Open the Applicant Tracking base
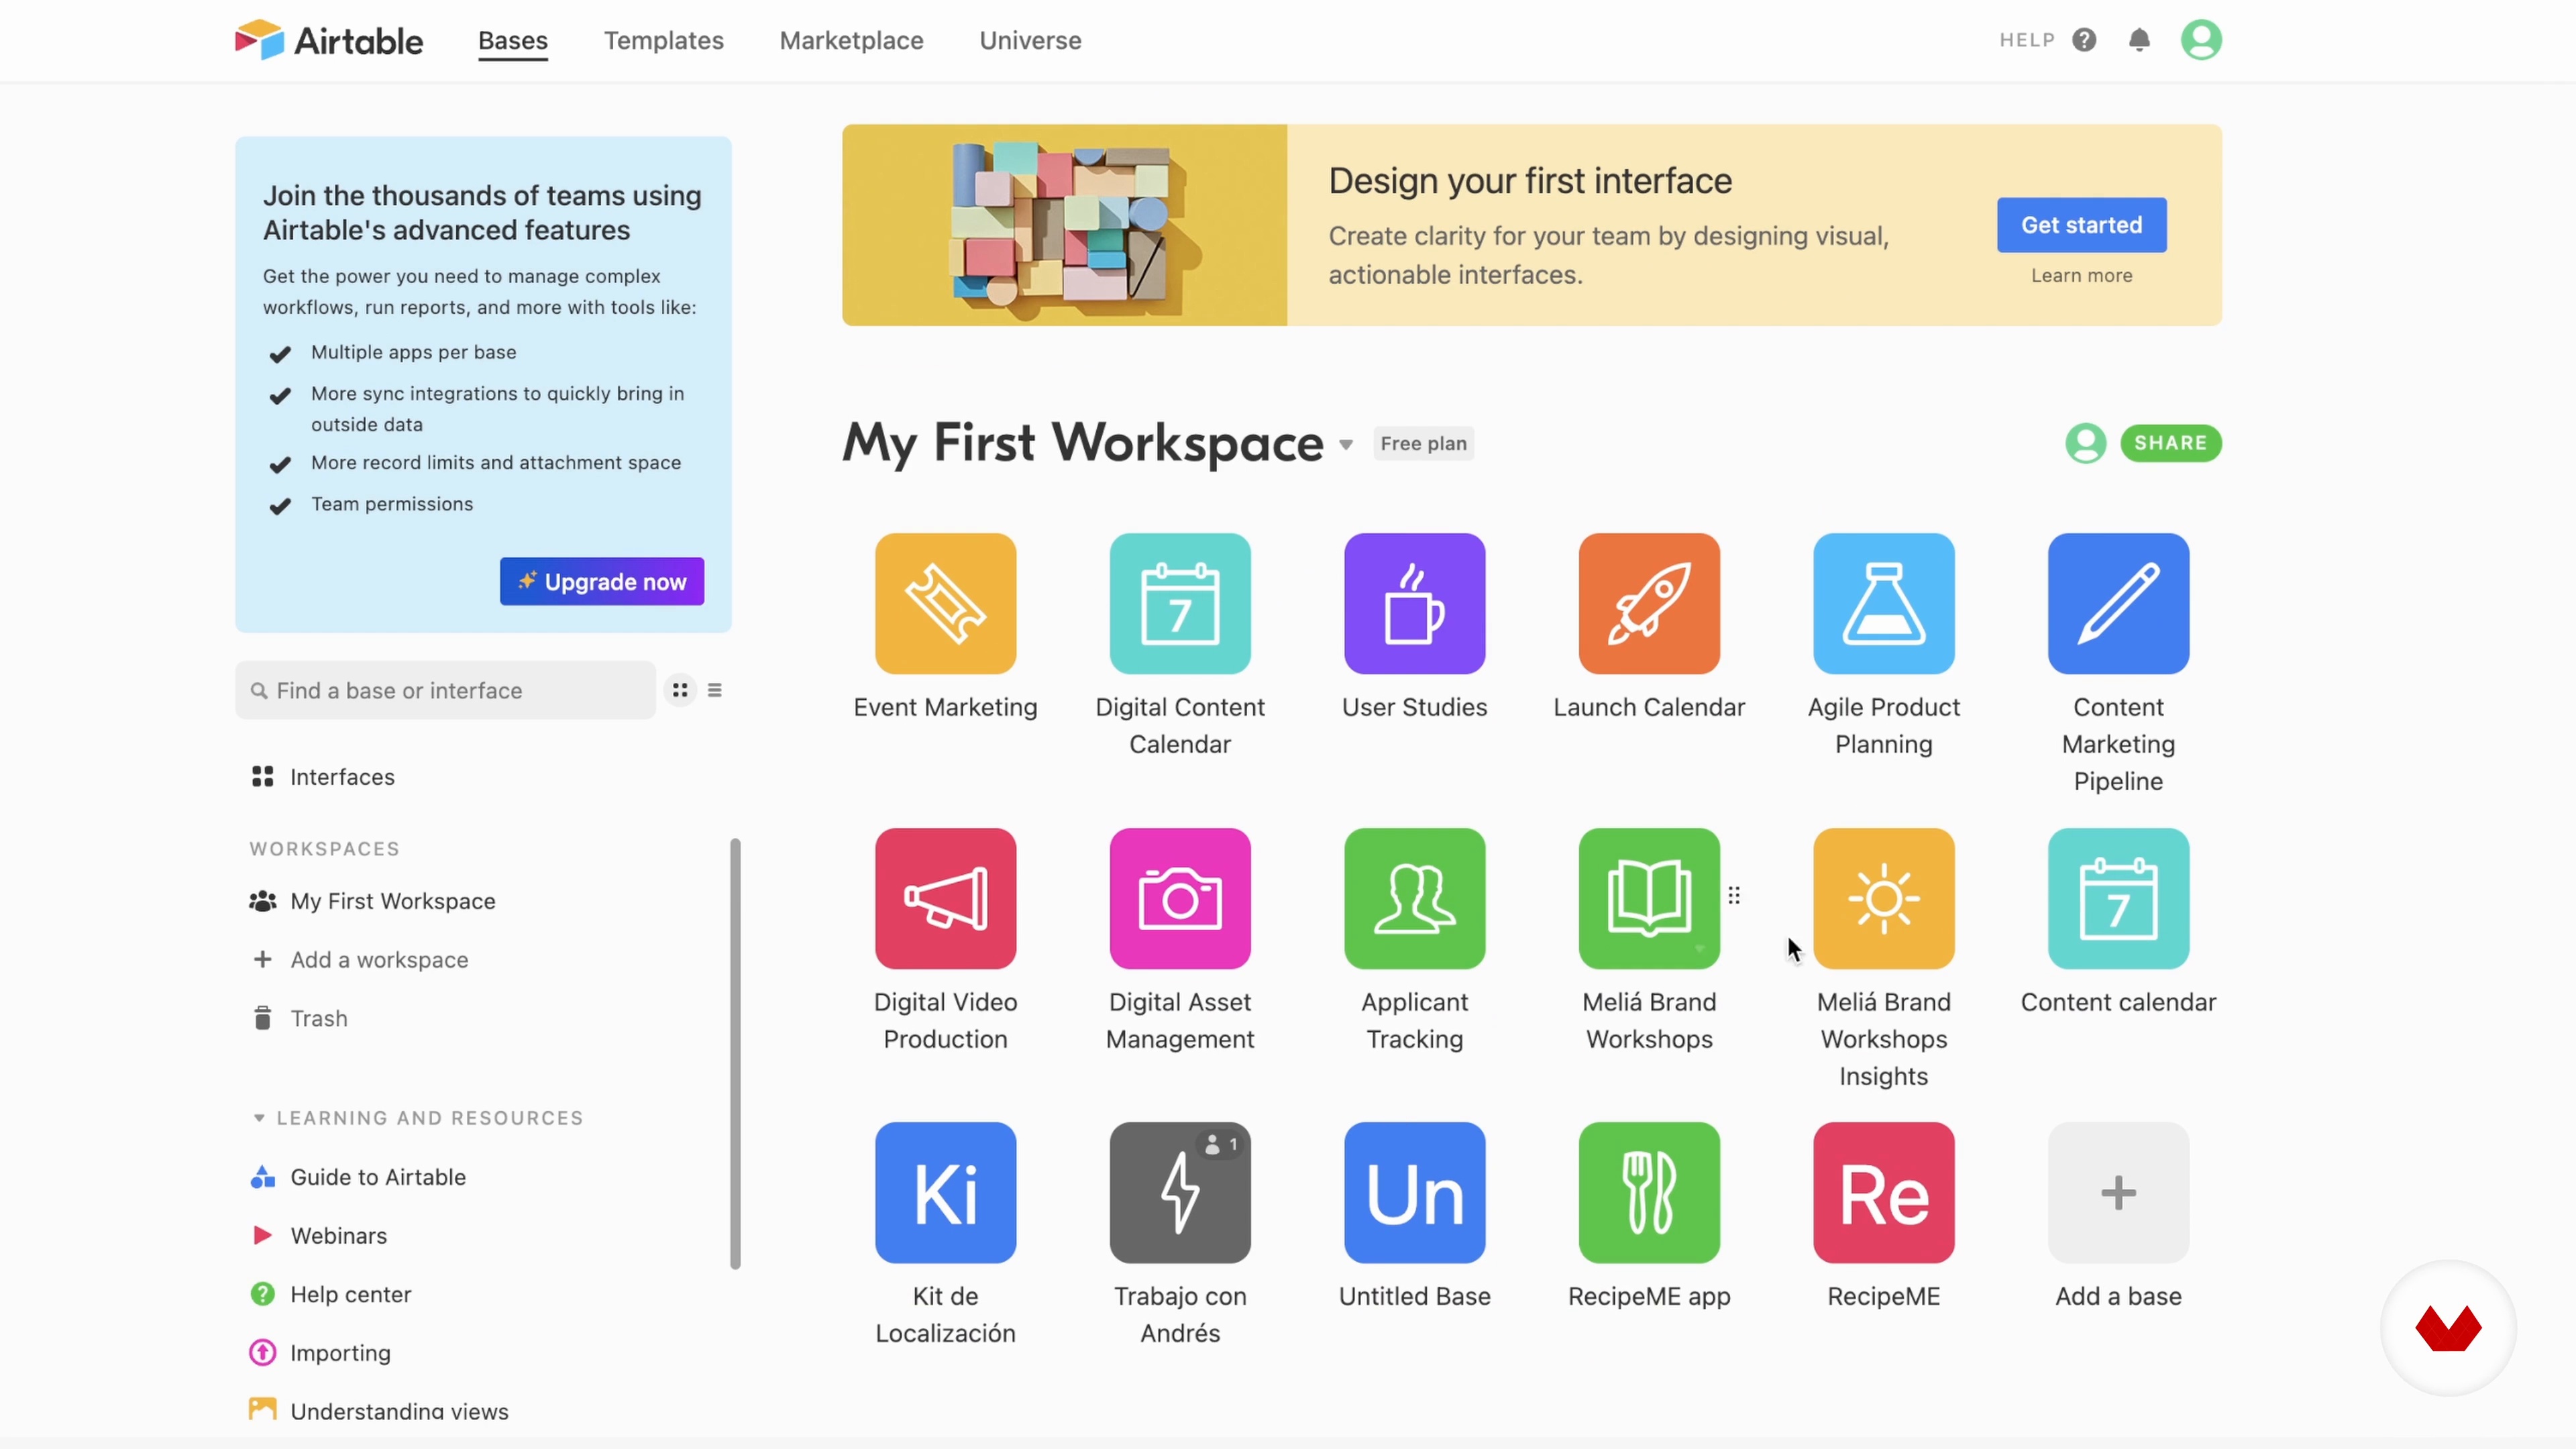This screenshot has width=2576, height=1449. tap(1414, 898)
